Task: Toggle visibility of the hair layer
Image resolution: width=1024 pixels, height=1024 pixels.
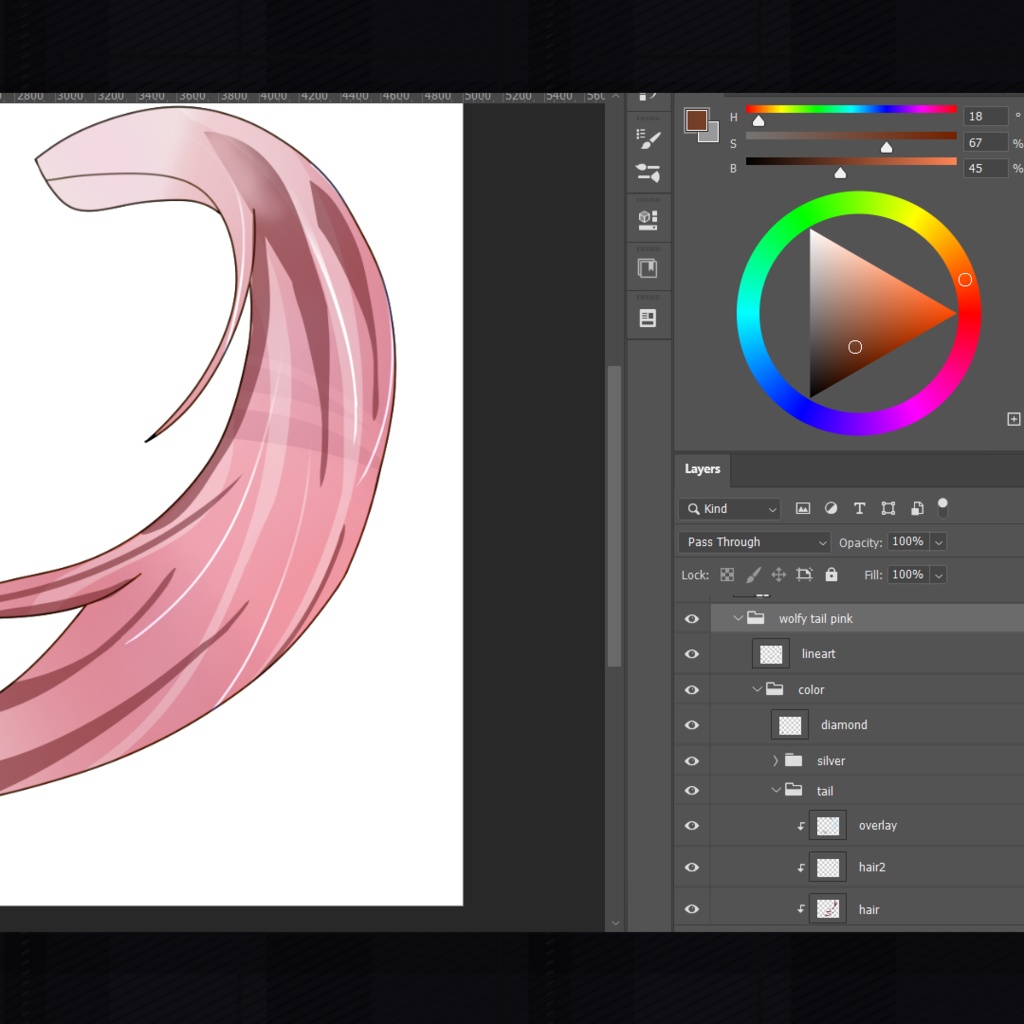Action: [x=692, y=909]
